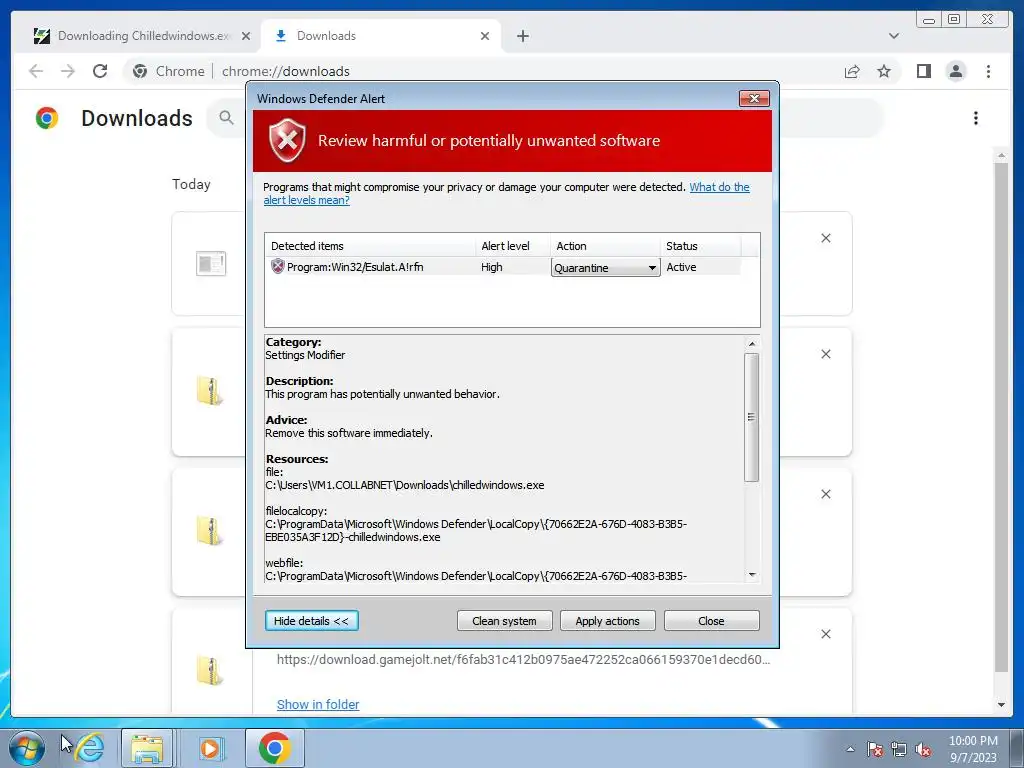
Task: Click the chilledwindows.exe file path text
Action: click(405, 485)
